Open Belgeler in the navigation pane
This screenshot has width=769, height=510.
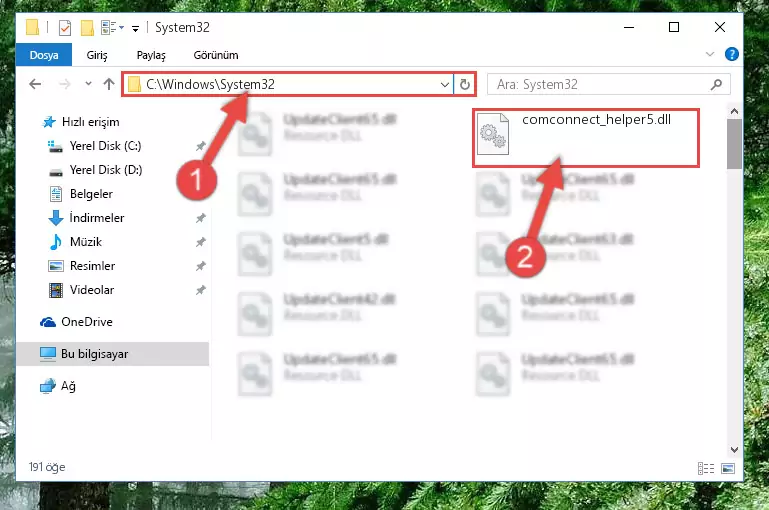pos(91,194)
